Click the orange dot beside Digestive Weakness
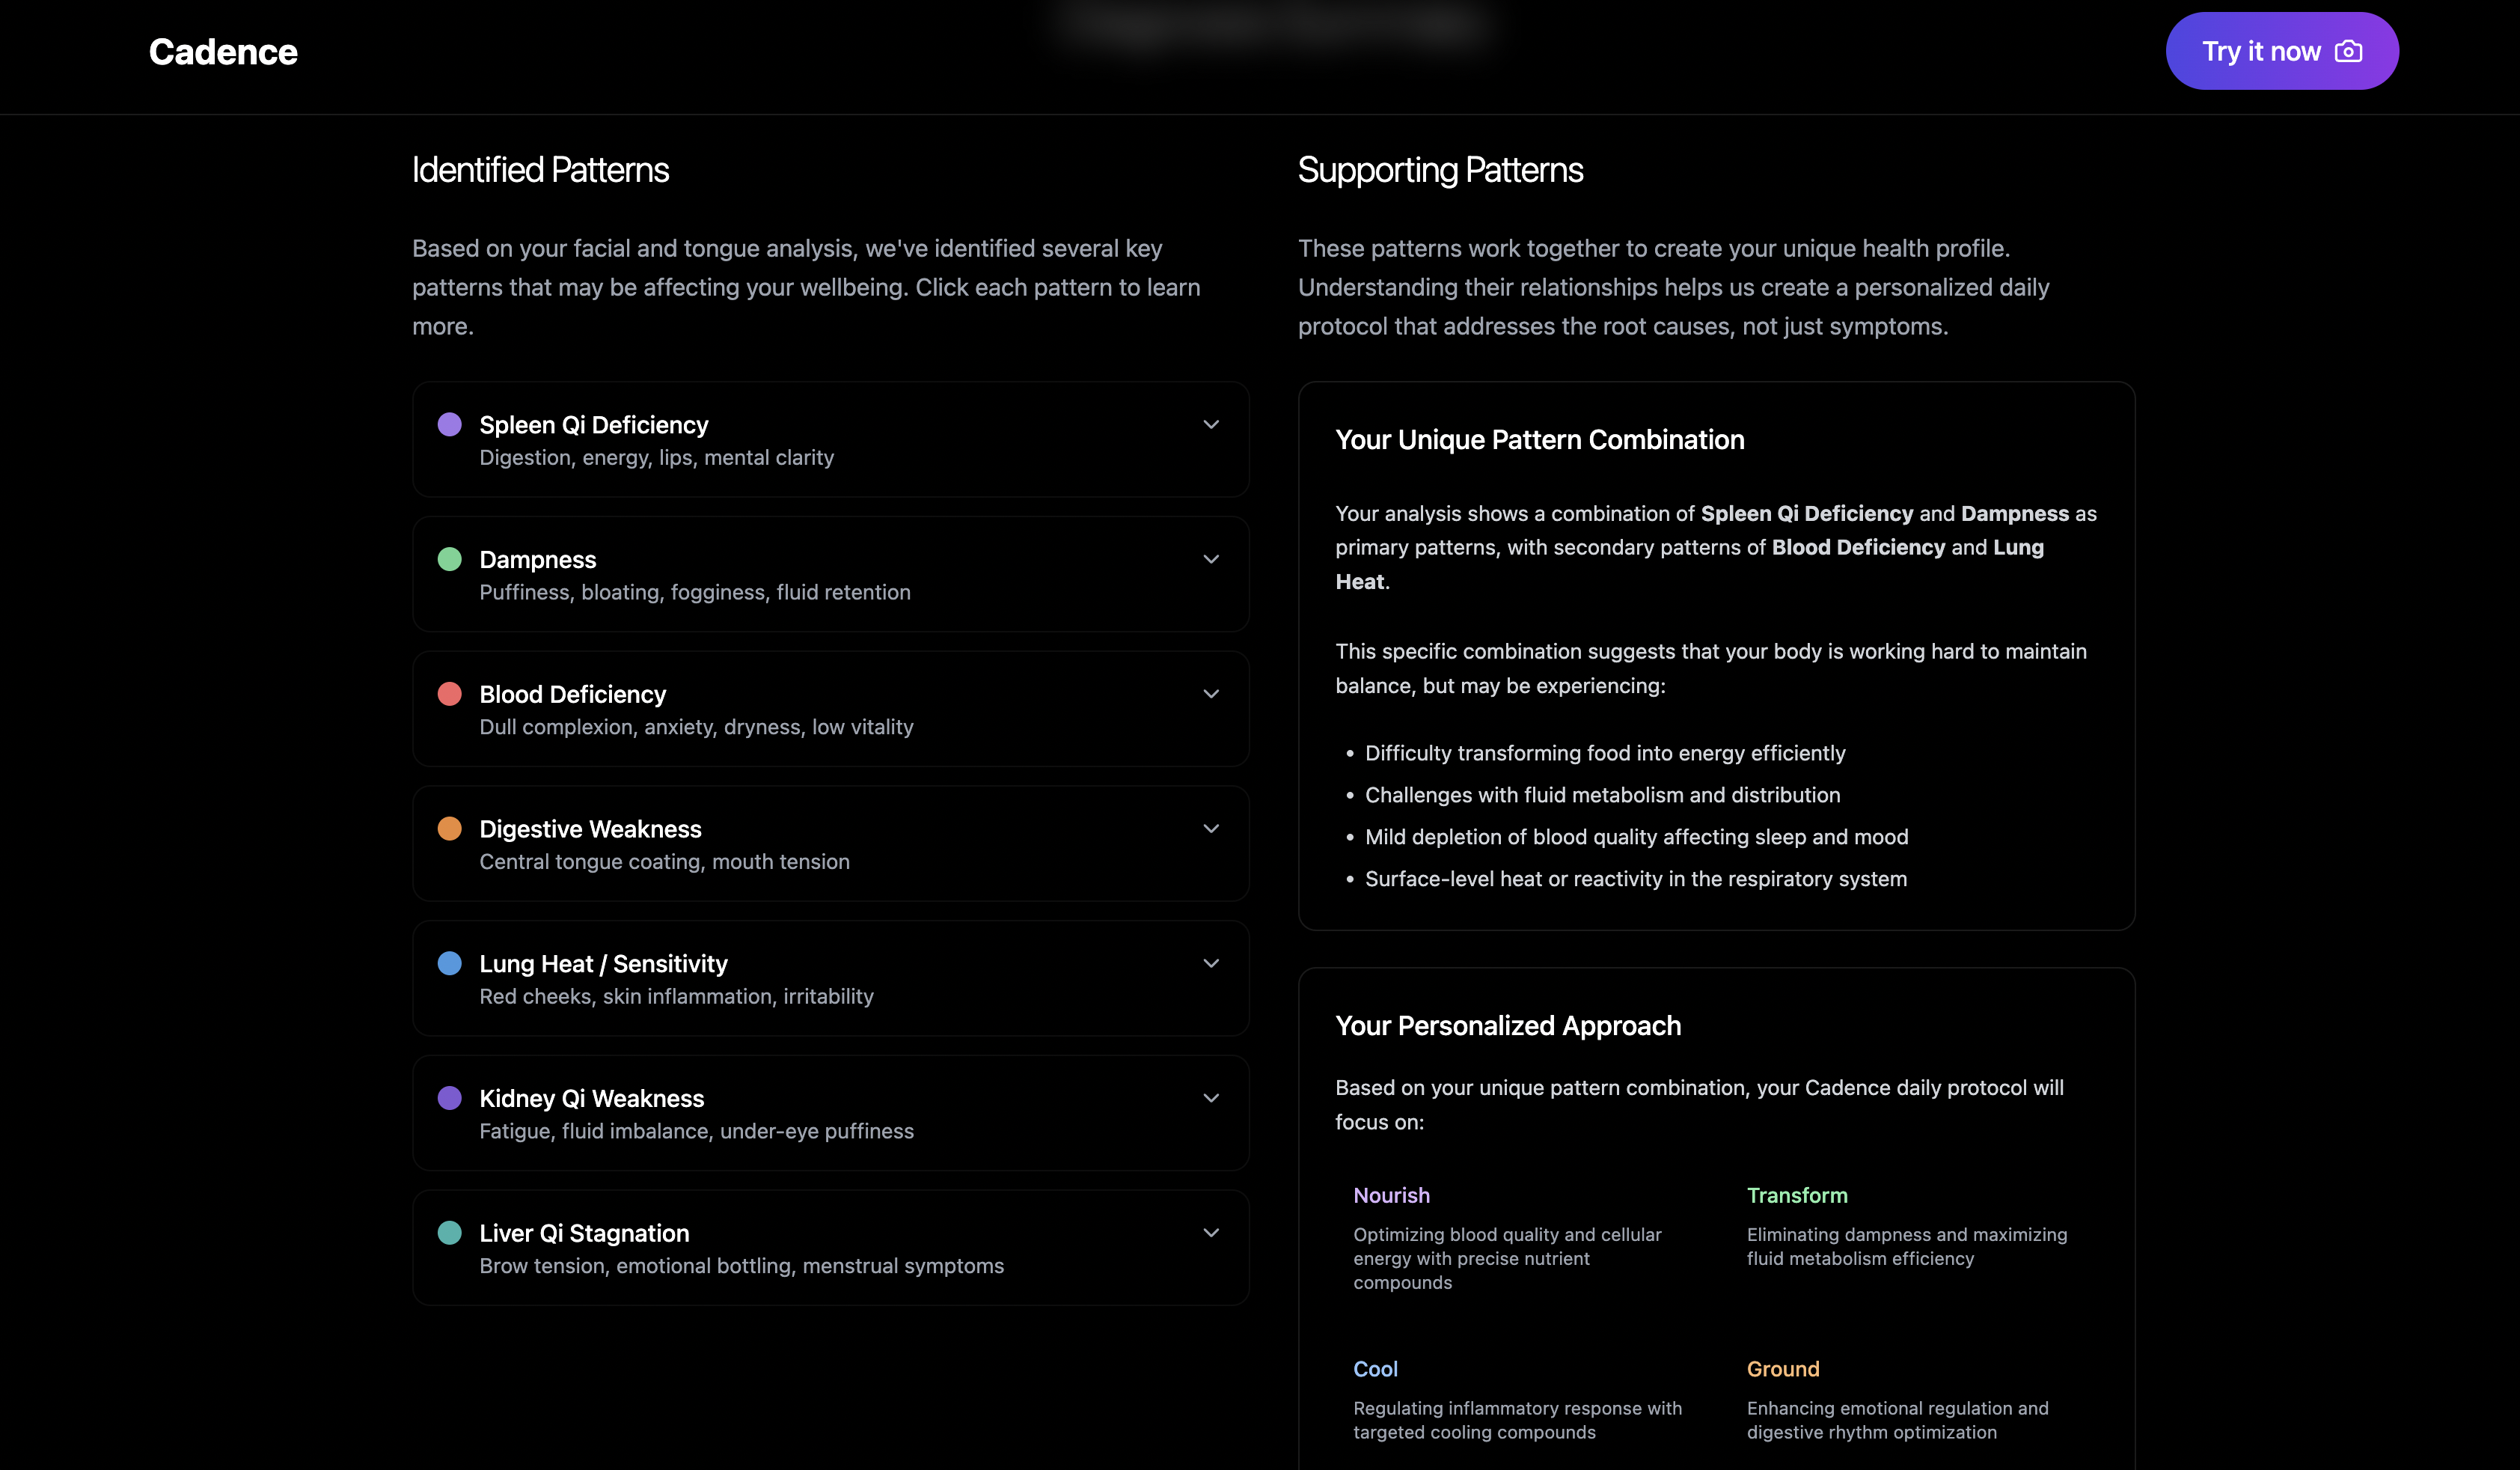The width and height of the screenshot is (2520, 1470). (450, 829)
